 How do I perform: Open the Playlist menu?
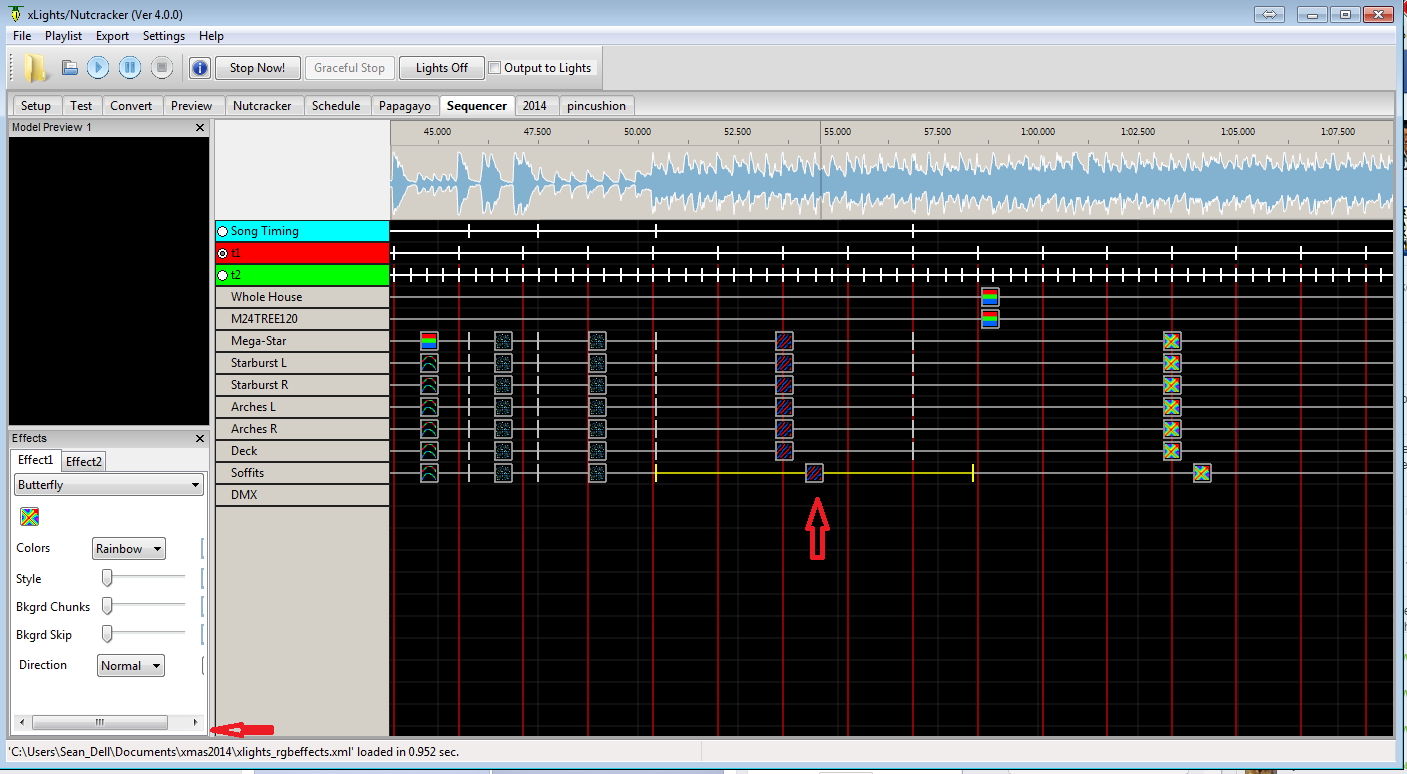[64, 36]
